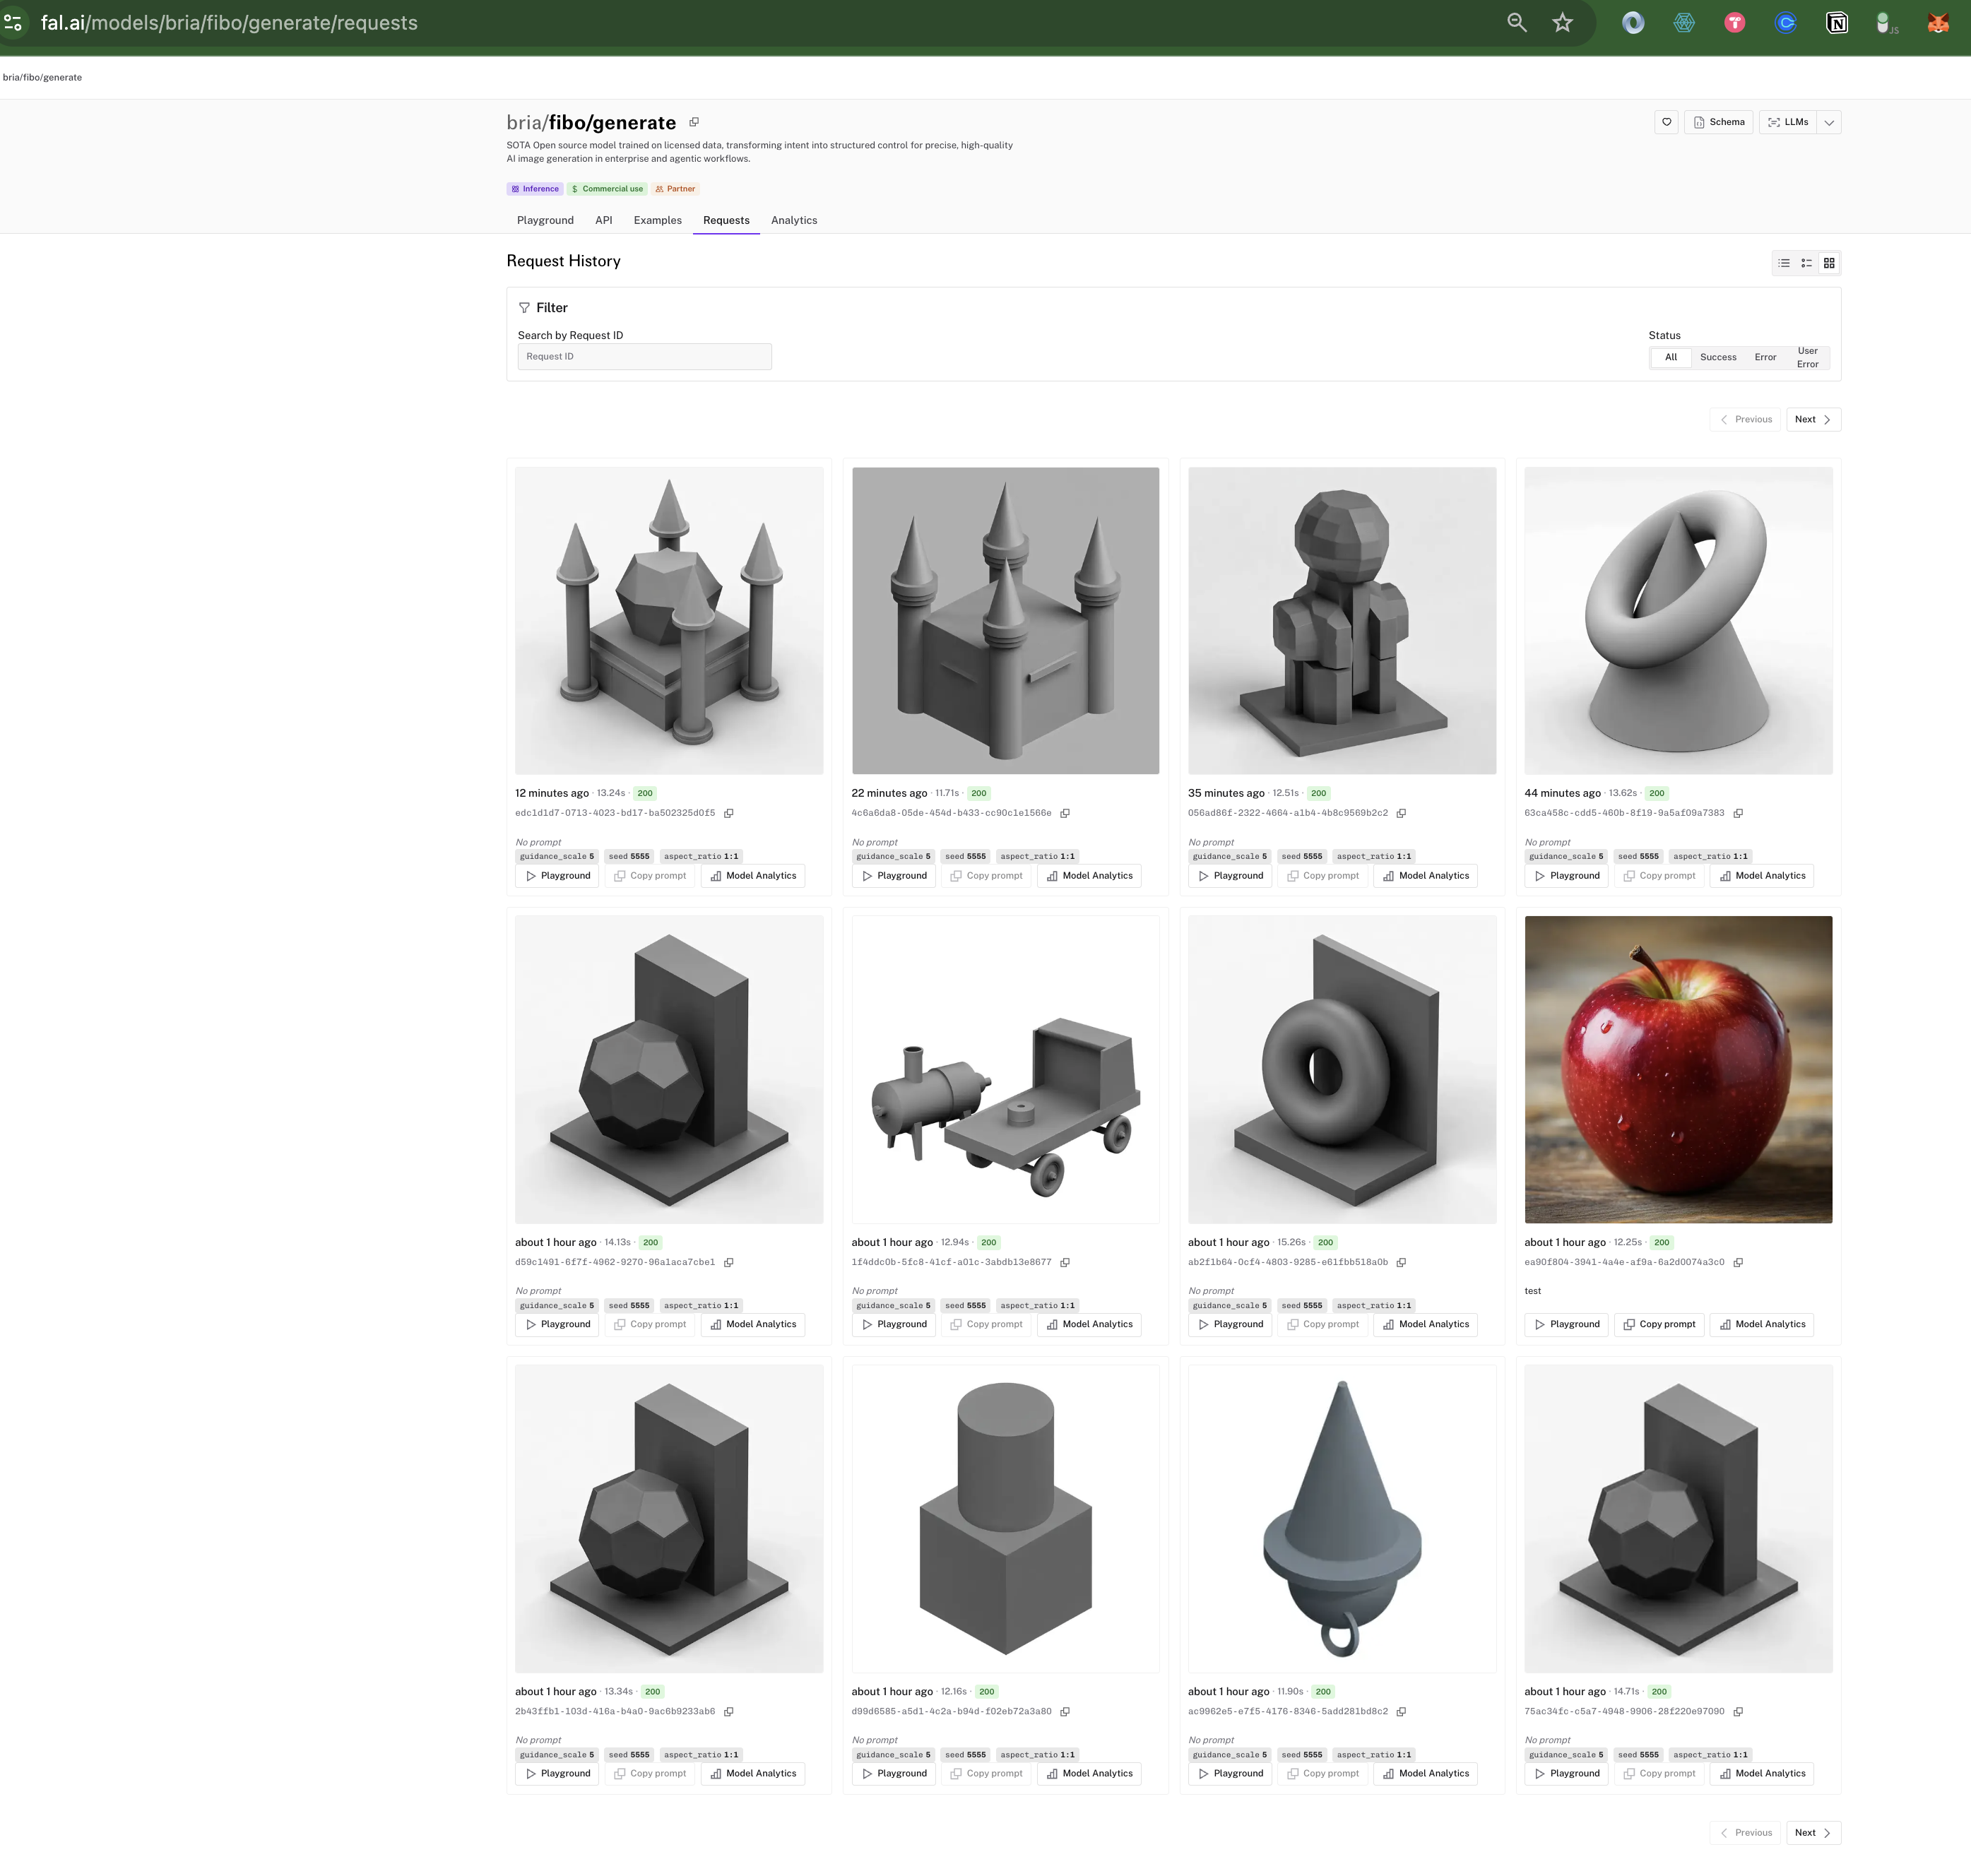Copy request ID starting with edc1d1d7

(729, 813)
